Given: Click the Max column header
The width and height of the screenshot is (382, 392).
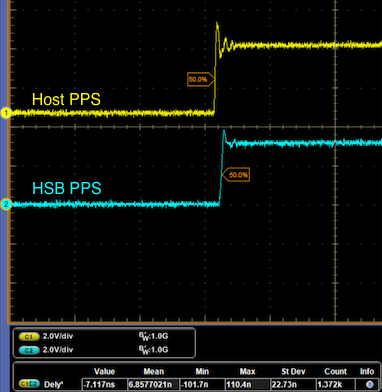Looking at the screenshot, I should click(x=247, y=371).
